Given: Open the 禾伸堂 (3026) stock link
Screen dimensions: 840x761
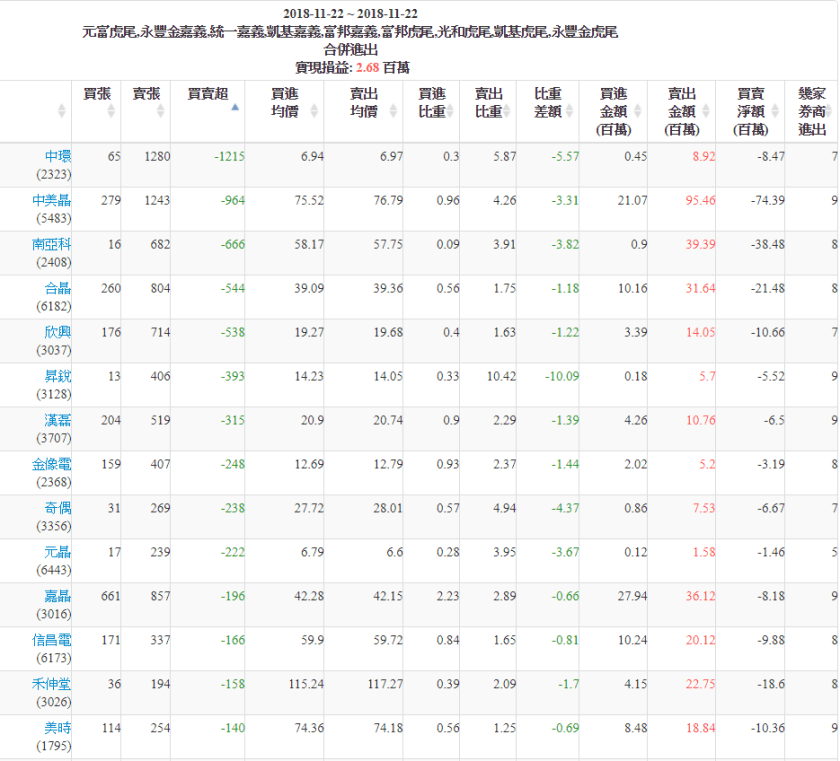Looking at the screenshot, I should tap(52, 685).
